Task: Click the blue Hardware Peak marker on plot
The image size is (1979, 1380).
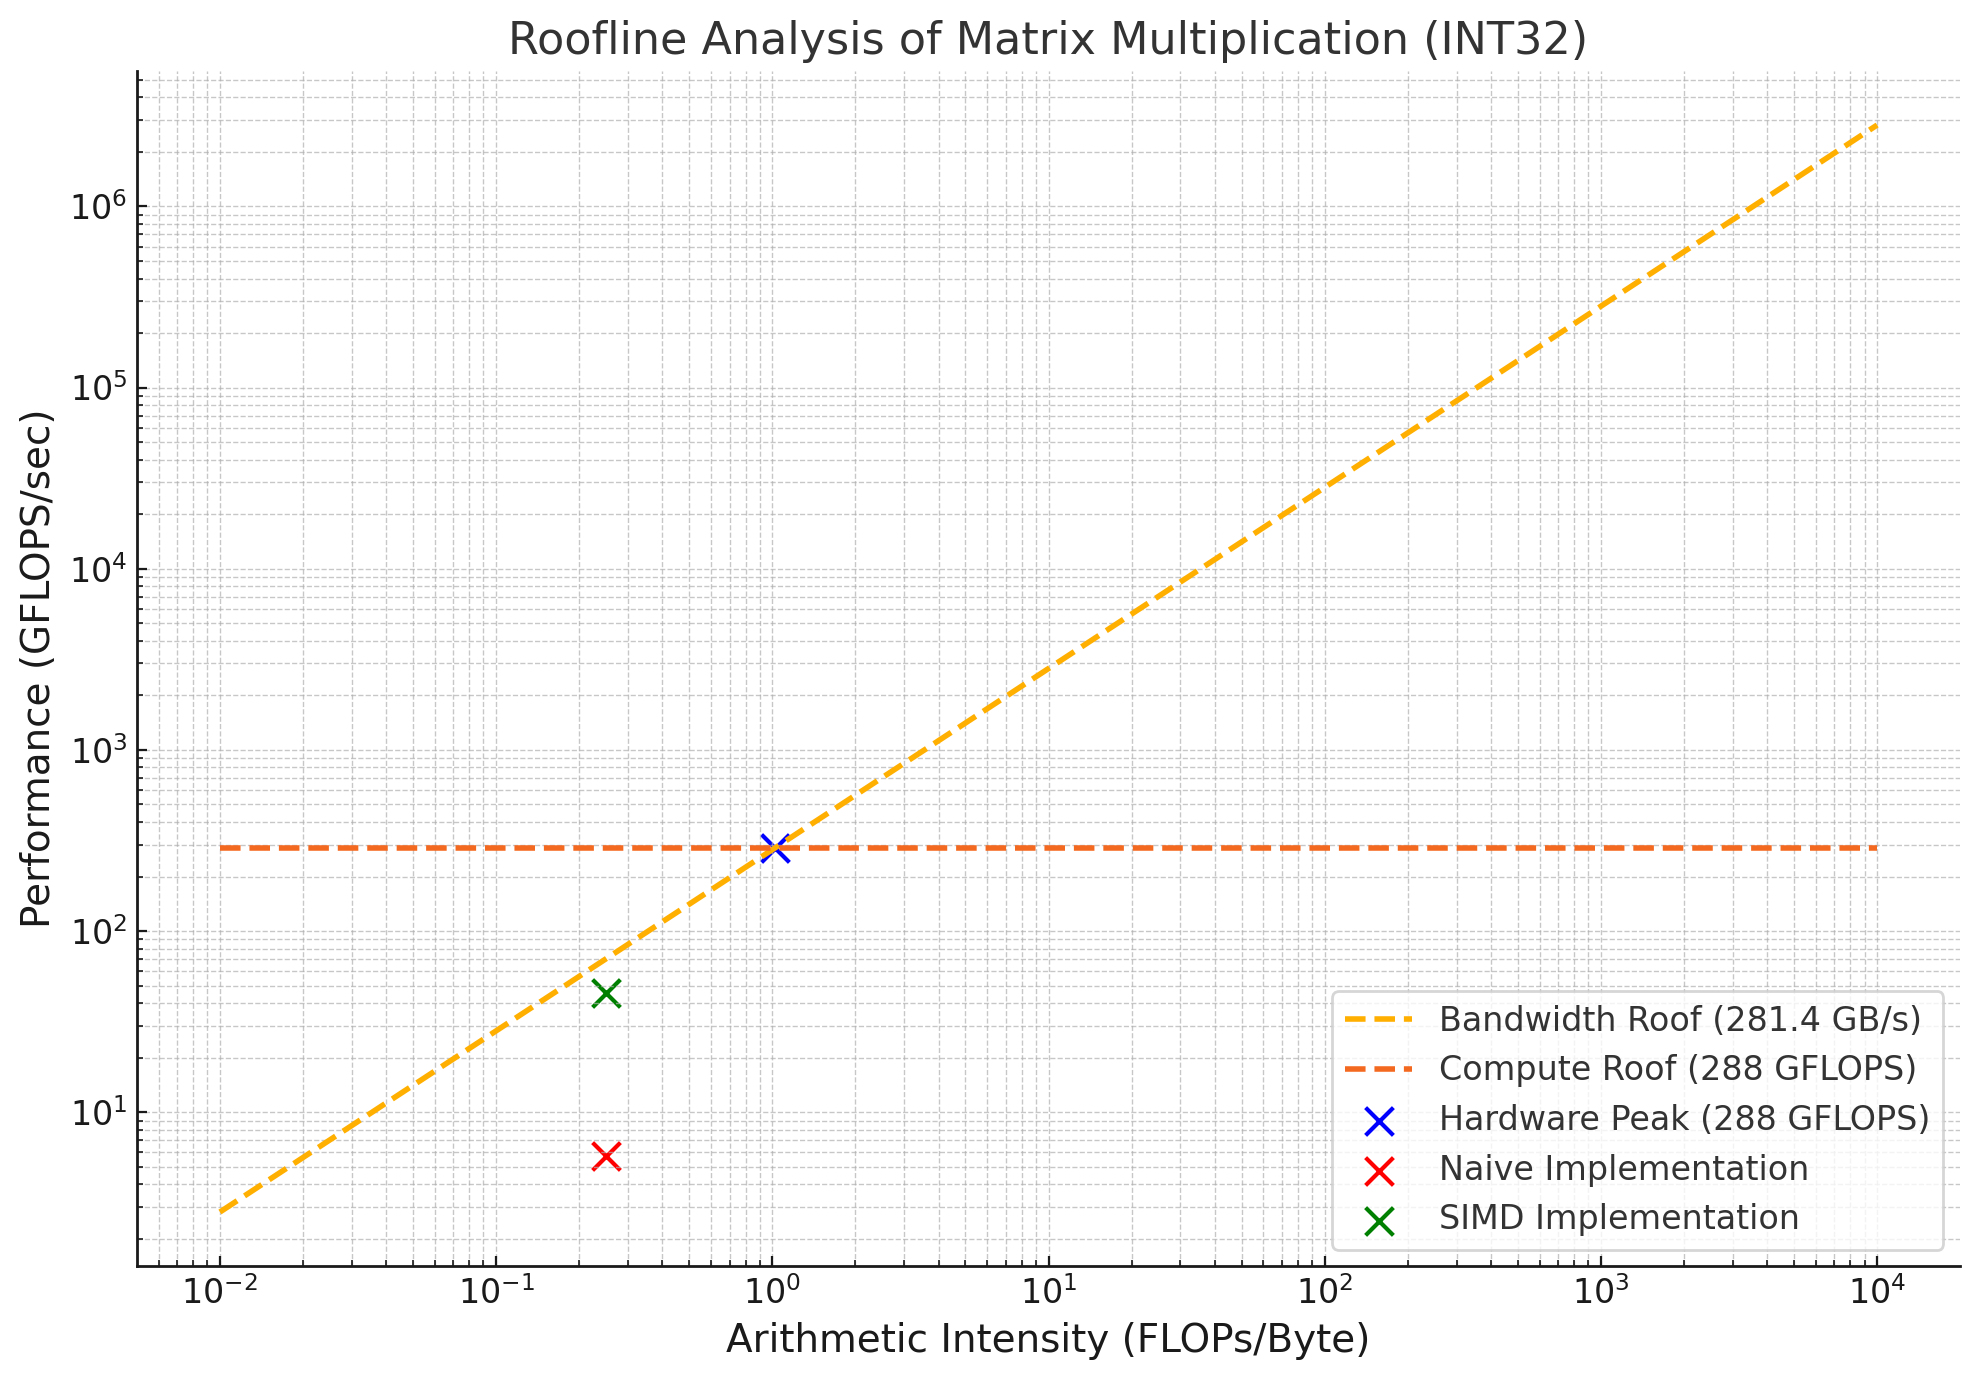Action: (x=775, y=848)
